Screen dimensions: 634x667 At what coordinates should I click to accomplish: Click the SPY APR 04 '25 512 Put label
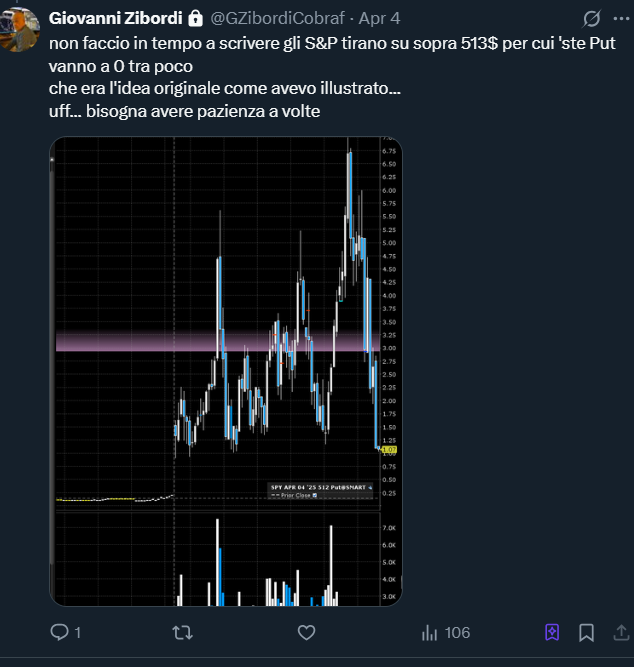[318, 487]
